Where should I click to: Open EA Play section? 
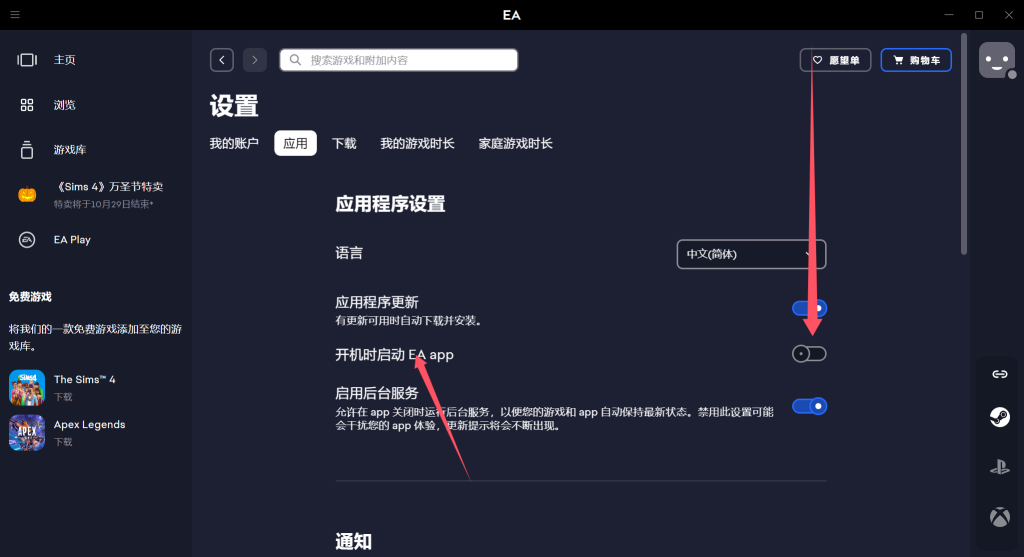coord(72,240)
